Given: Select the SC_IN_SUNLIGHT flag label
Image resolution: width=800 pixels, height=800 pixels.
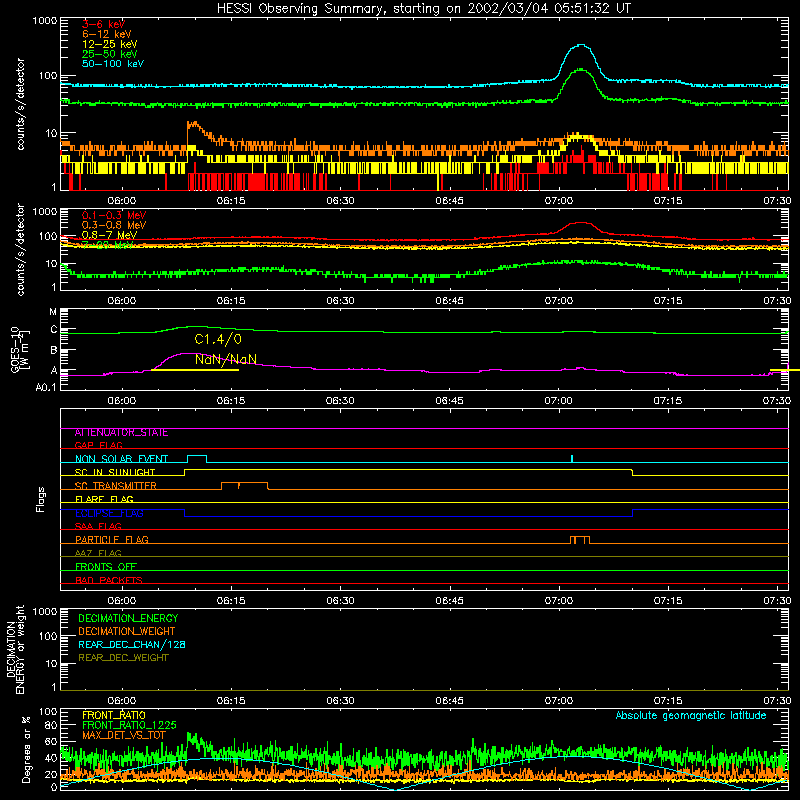Looking at the screenshot, I should pyautogui.click(x=115, y=472).
